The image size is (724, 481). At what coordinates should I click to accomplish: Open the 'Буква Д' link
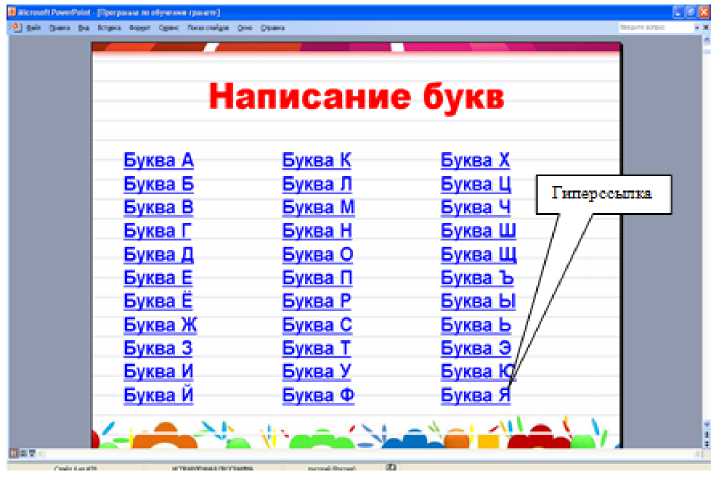click(158, 254)
